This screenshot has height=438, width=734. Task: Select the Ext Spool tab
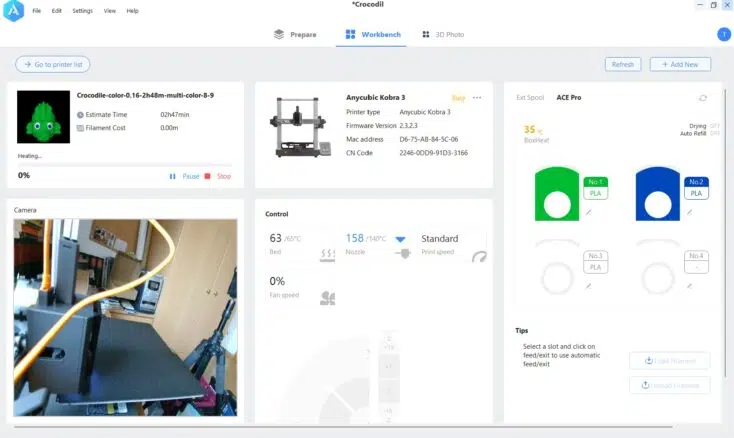[530, 98]
